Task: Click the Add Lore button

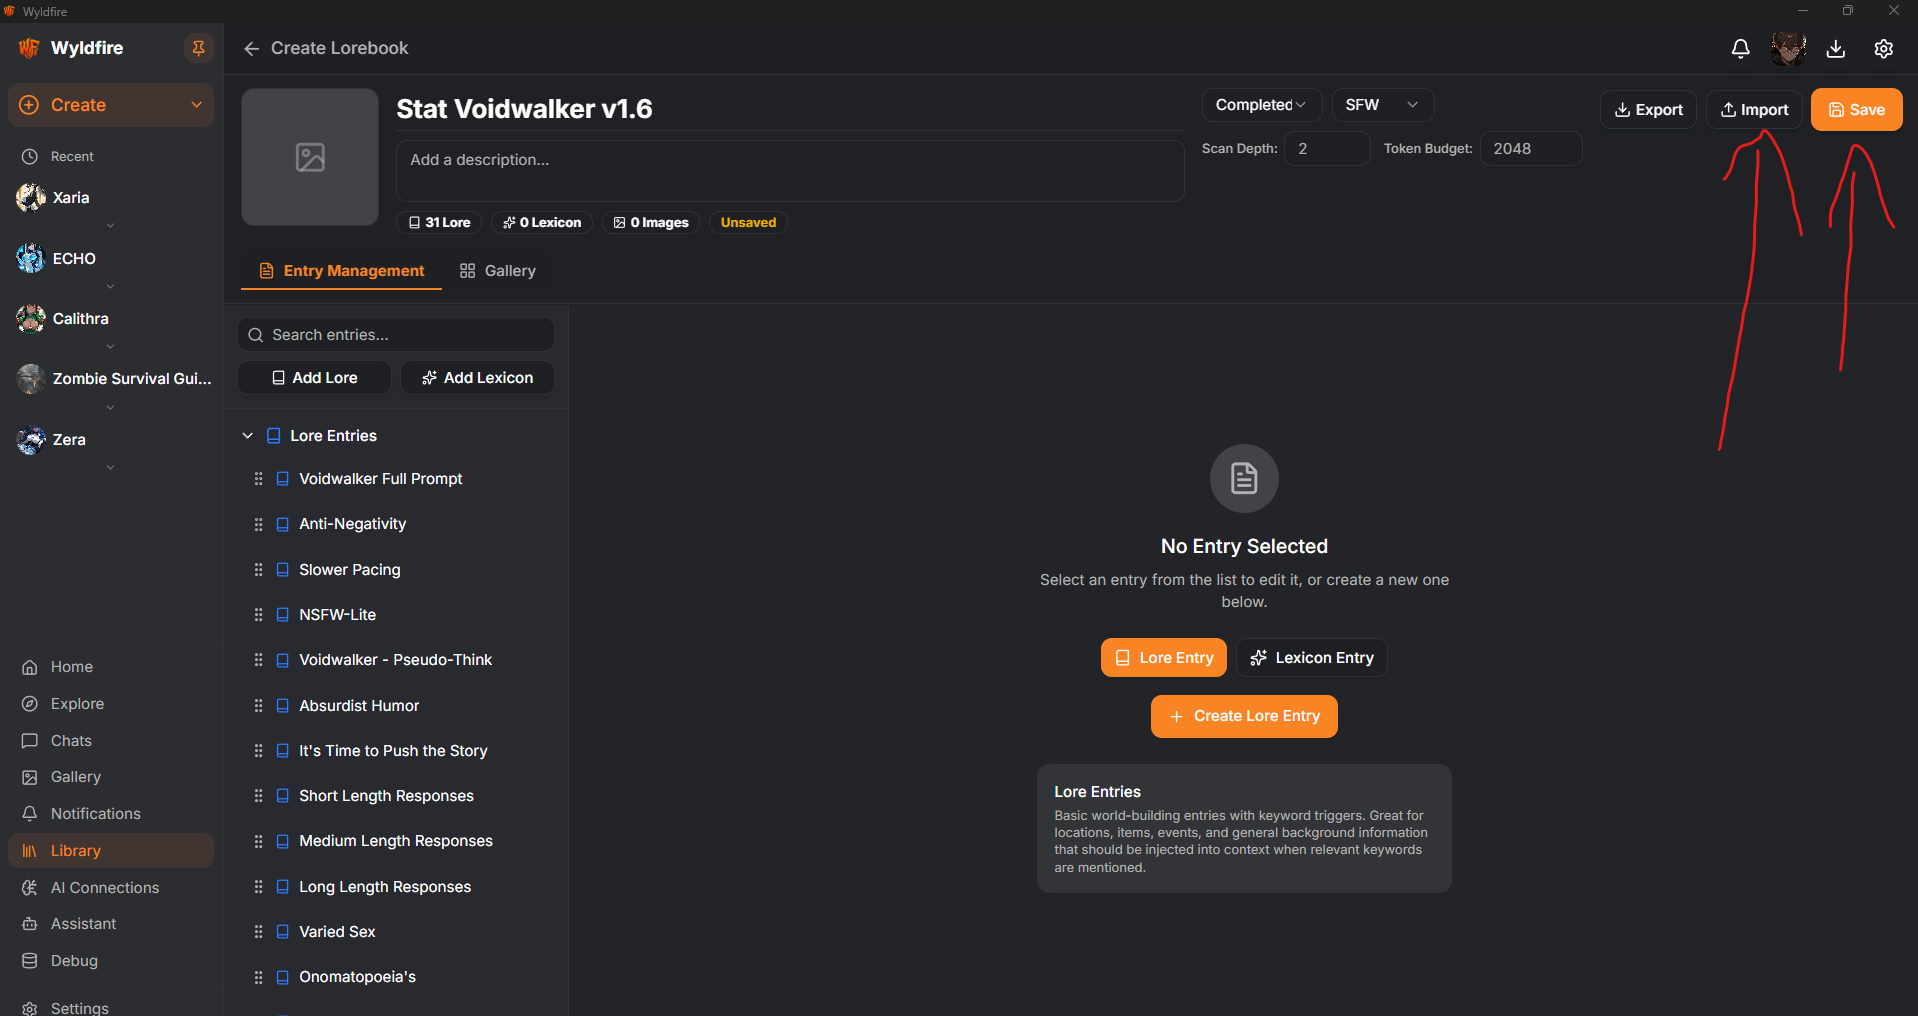Action: (314, 378)
